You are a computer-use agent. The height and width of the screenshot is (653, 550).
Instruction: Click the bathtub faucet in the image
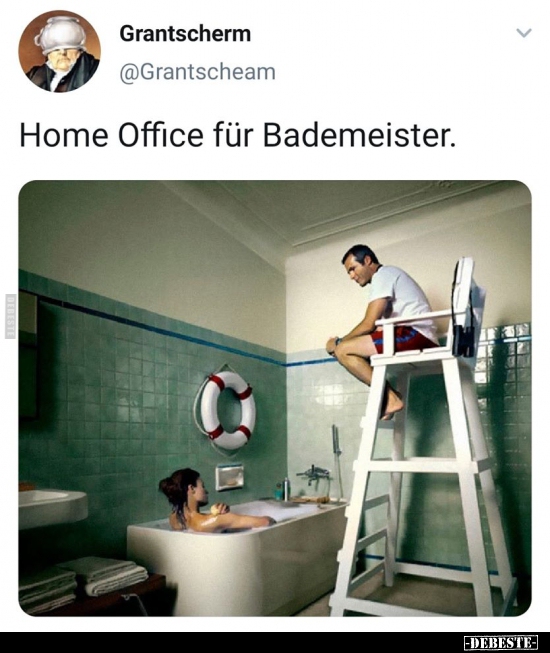click(314, 474)
